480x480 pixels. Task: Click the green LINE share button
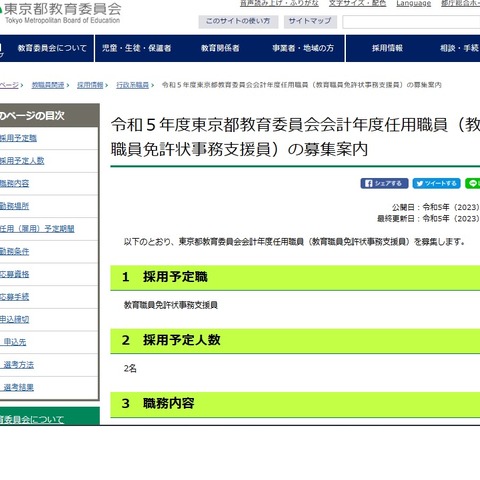point(473,183)
